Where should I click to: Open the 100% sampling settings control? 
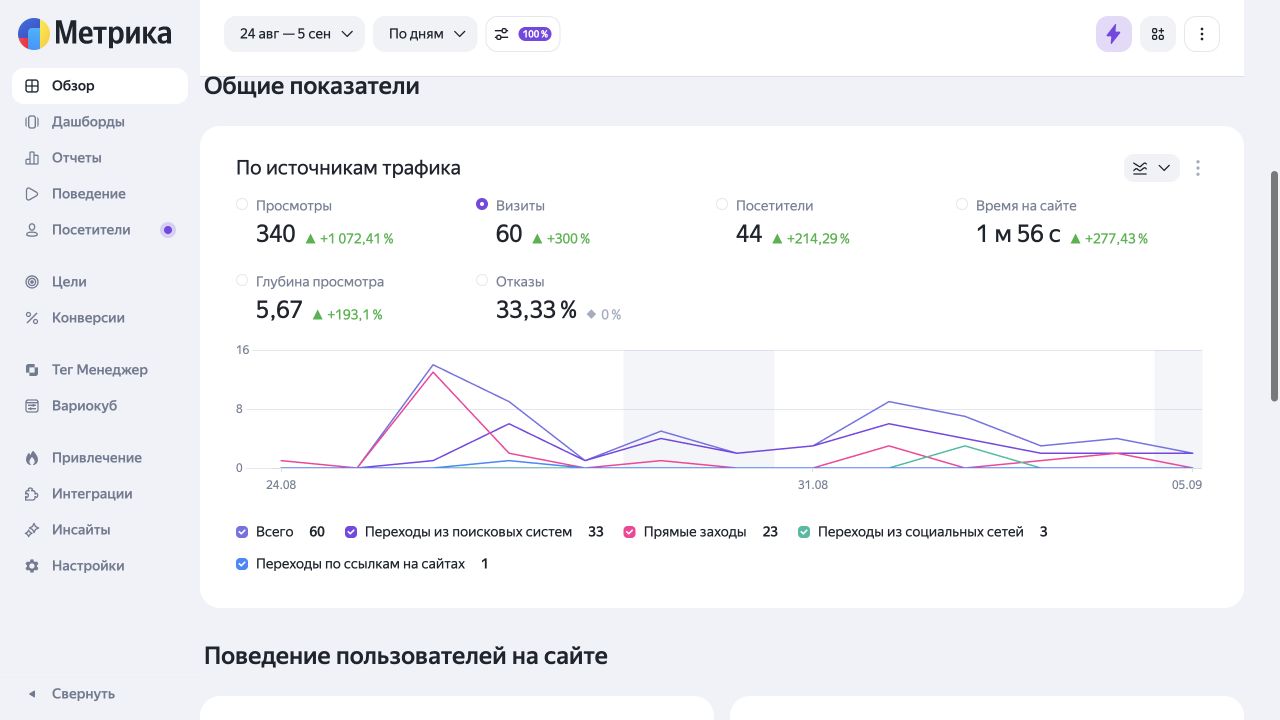pyautogui.click(x=523, y=34)
